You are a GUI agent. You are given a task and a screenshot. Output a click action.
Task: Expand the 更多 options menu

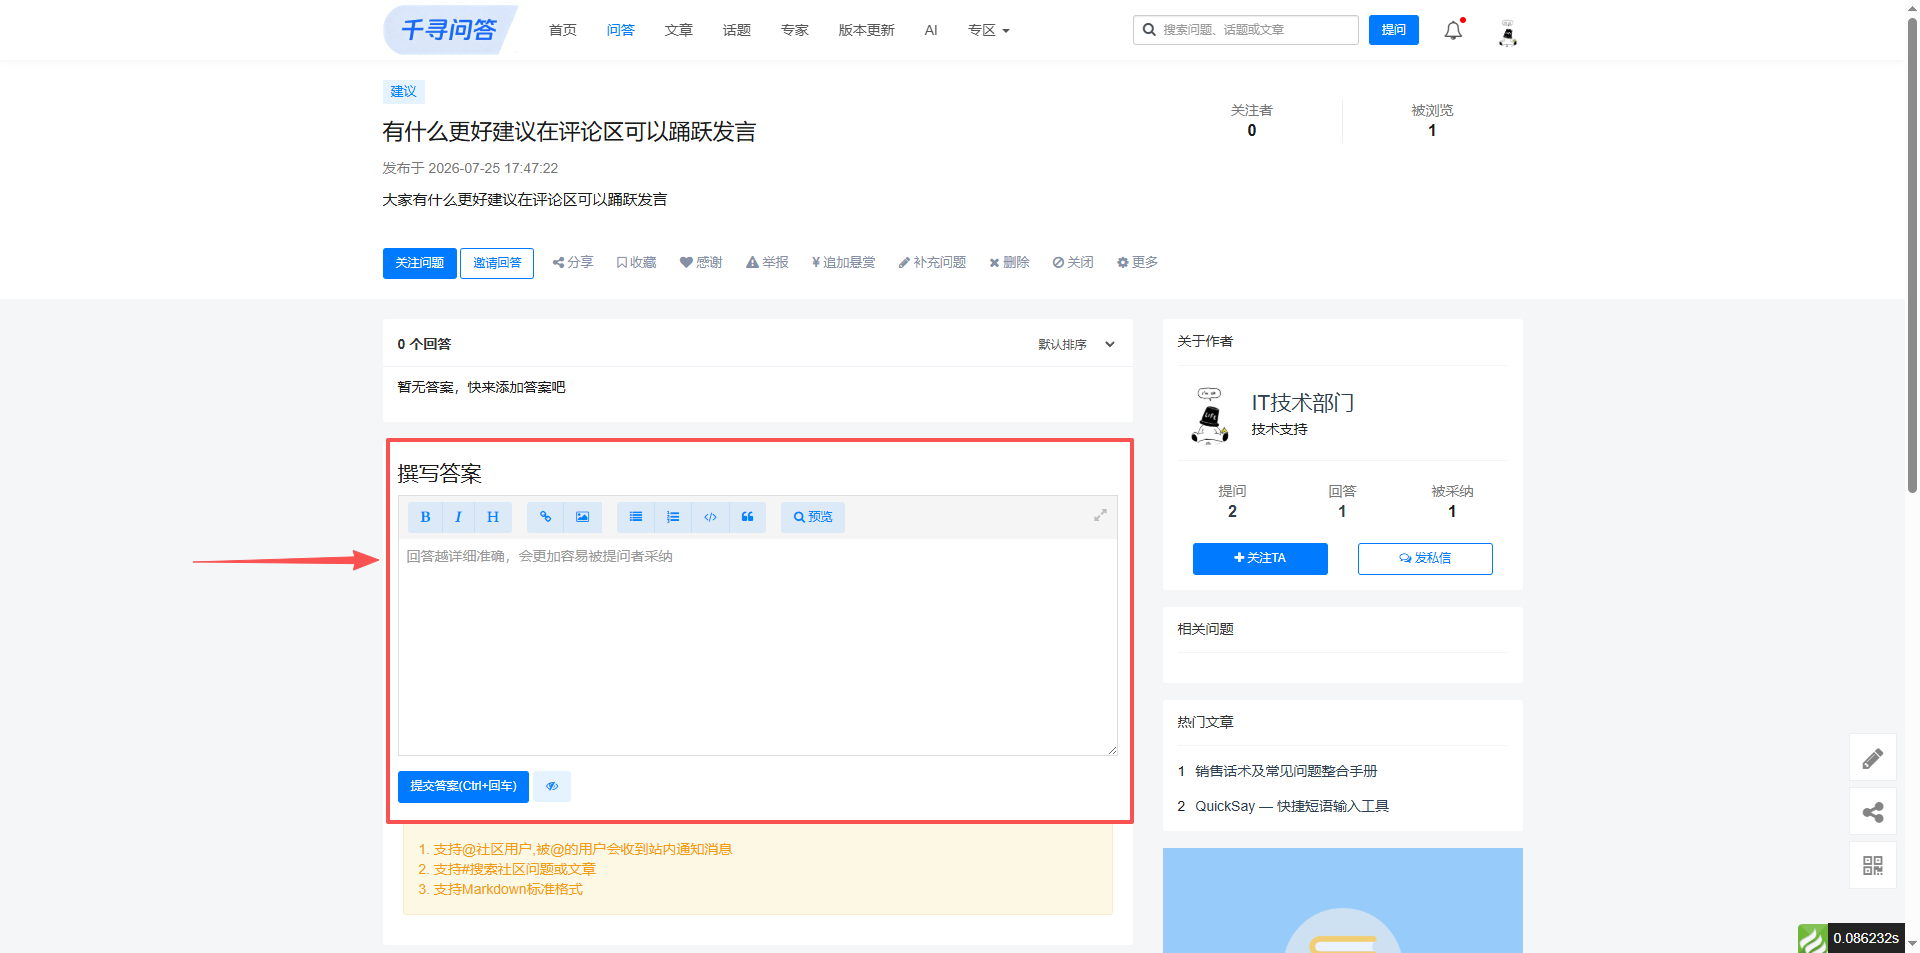[x=1137, y=262]
